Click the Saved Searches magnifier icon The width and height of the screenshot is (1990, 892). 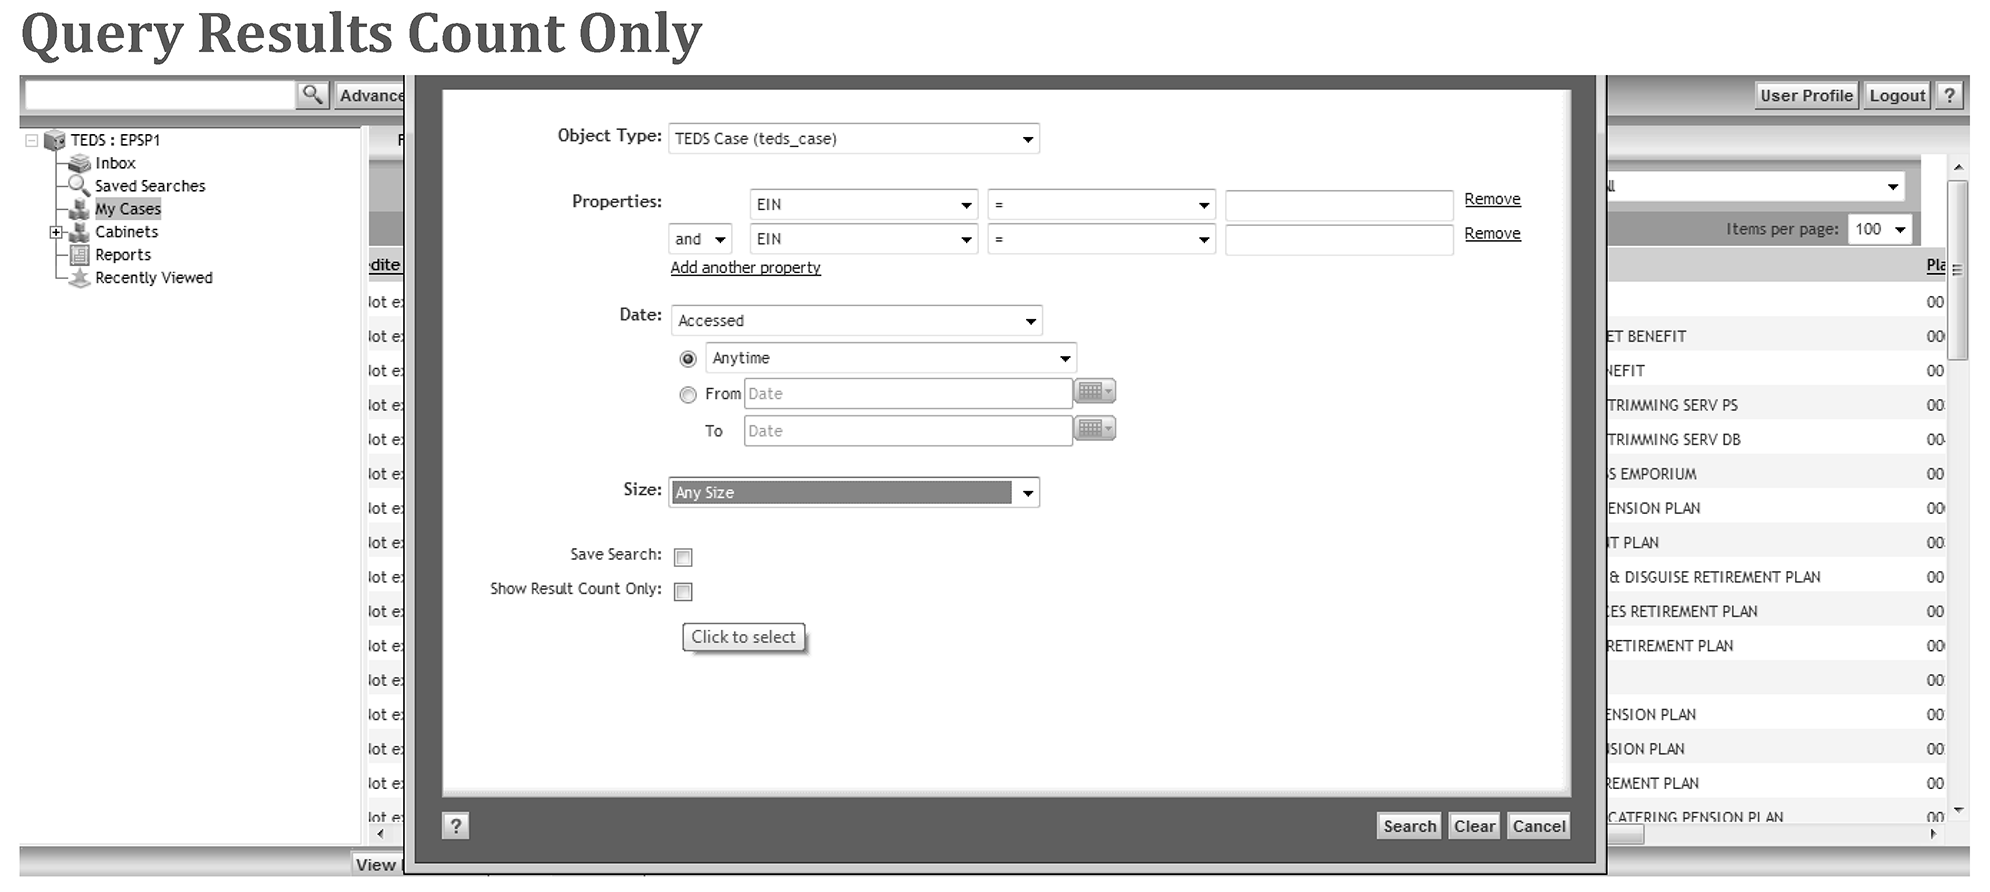coord(79,186)
